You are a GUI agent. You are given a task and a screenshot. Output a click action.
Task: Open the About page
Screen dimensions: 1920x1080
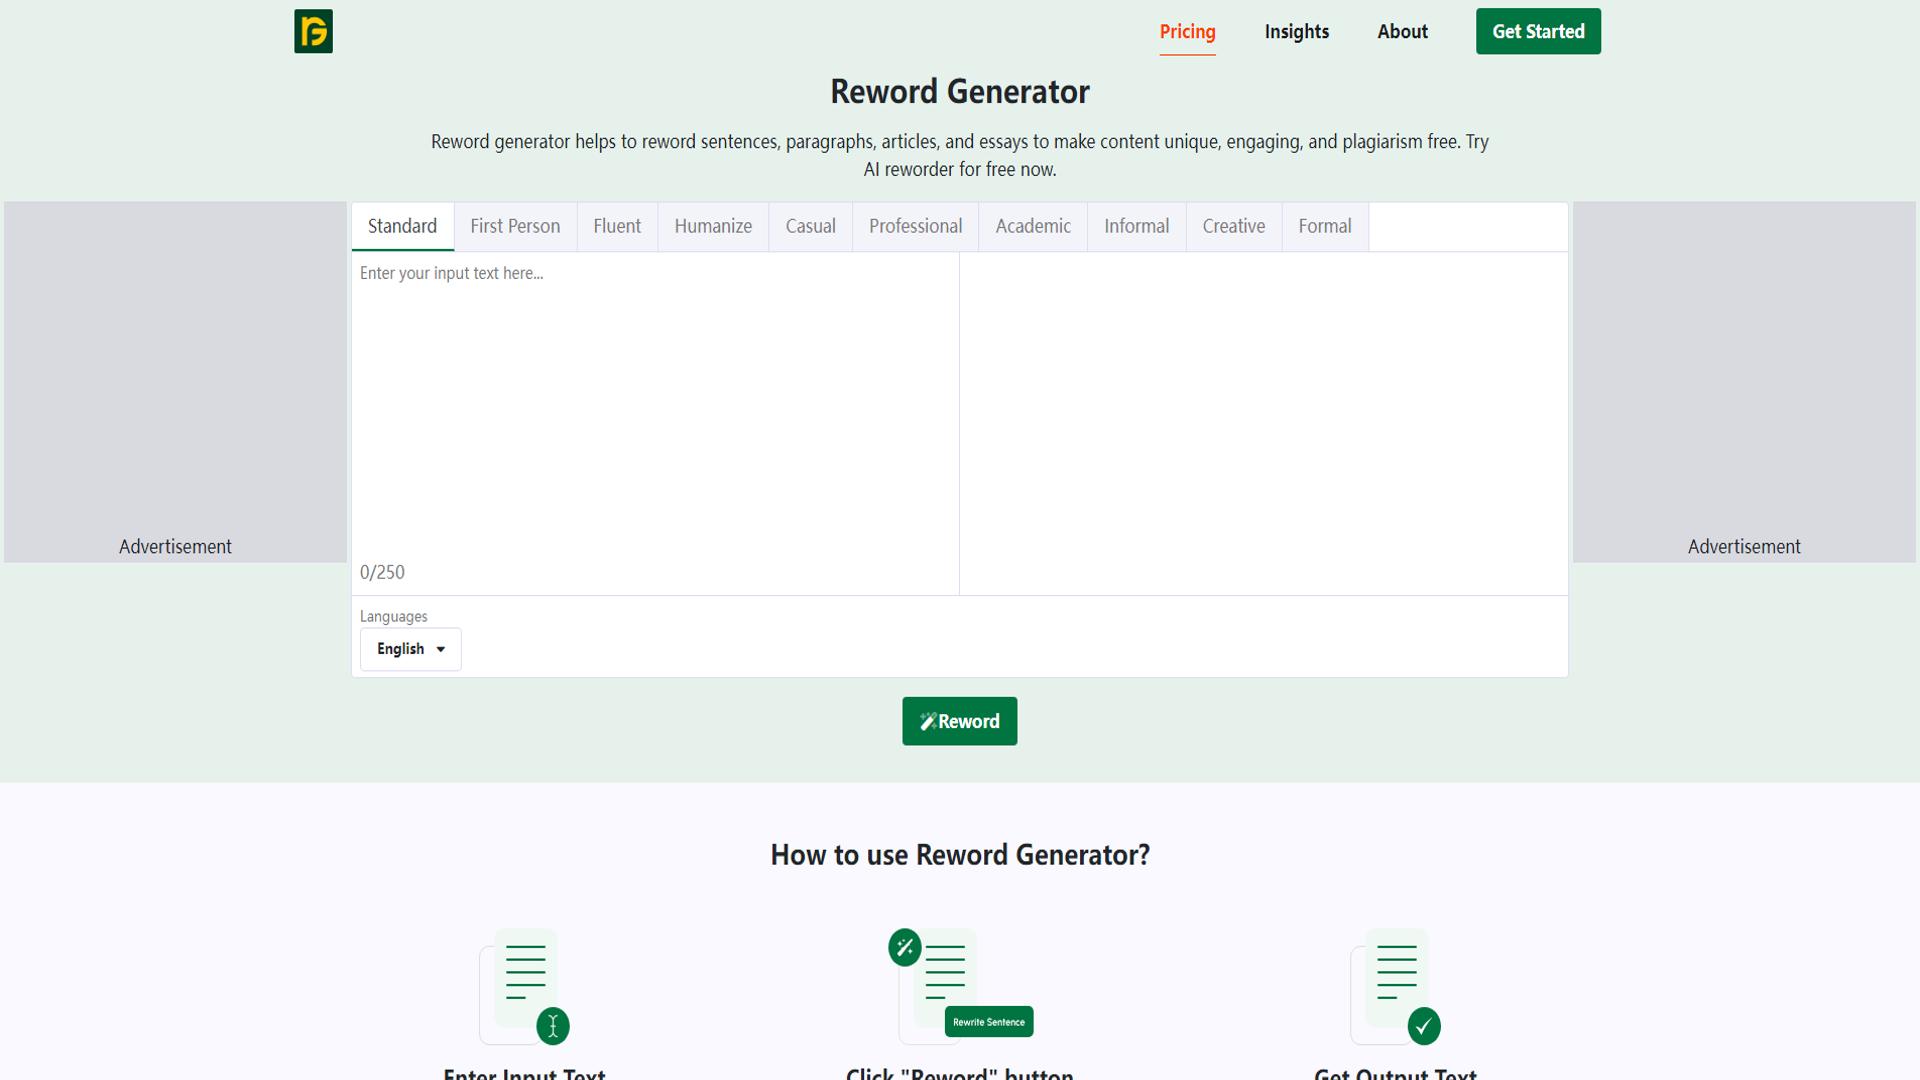[1402, 31]
